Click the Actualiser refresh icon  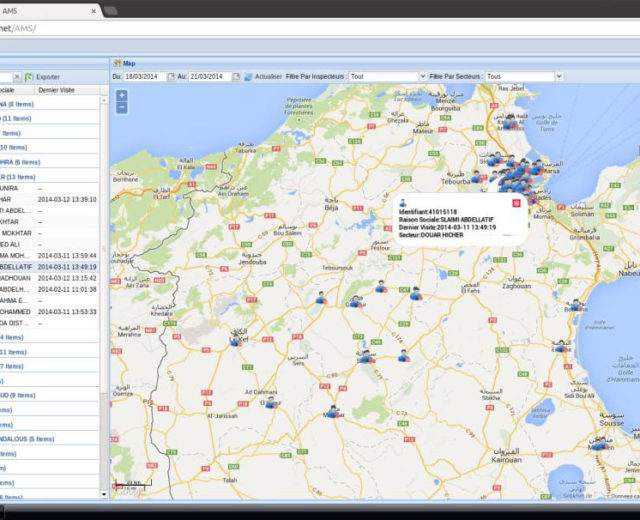(248, 76)
